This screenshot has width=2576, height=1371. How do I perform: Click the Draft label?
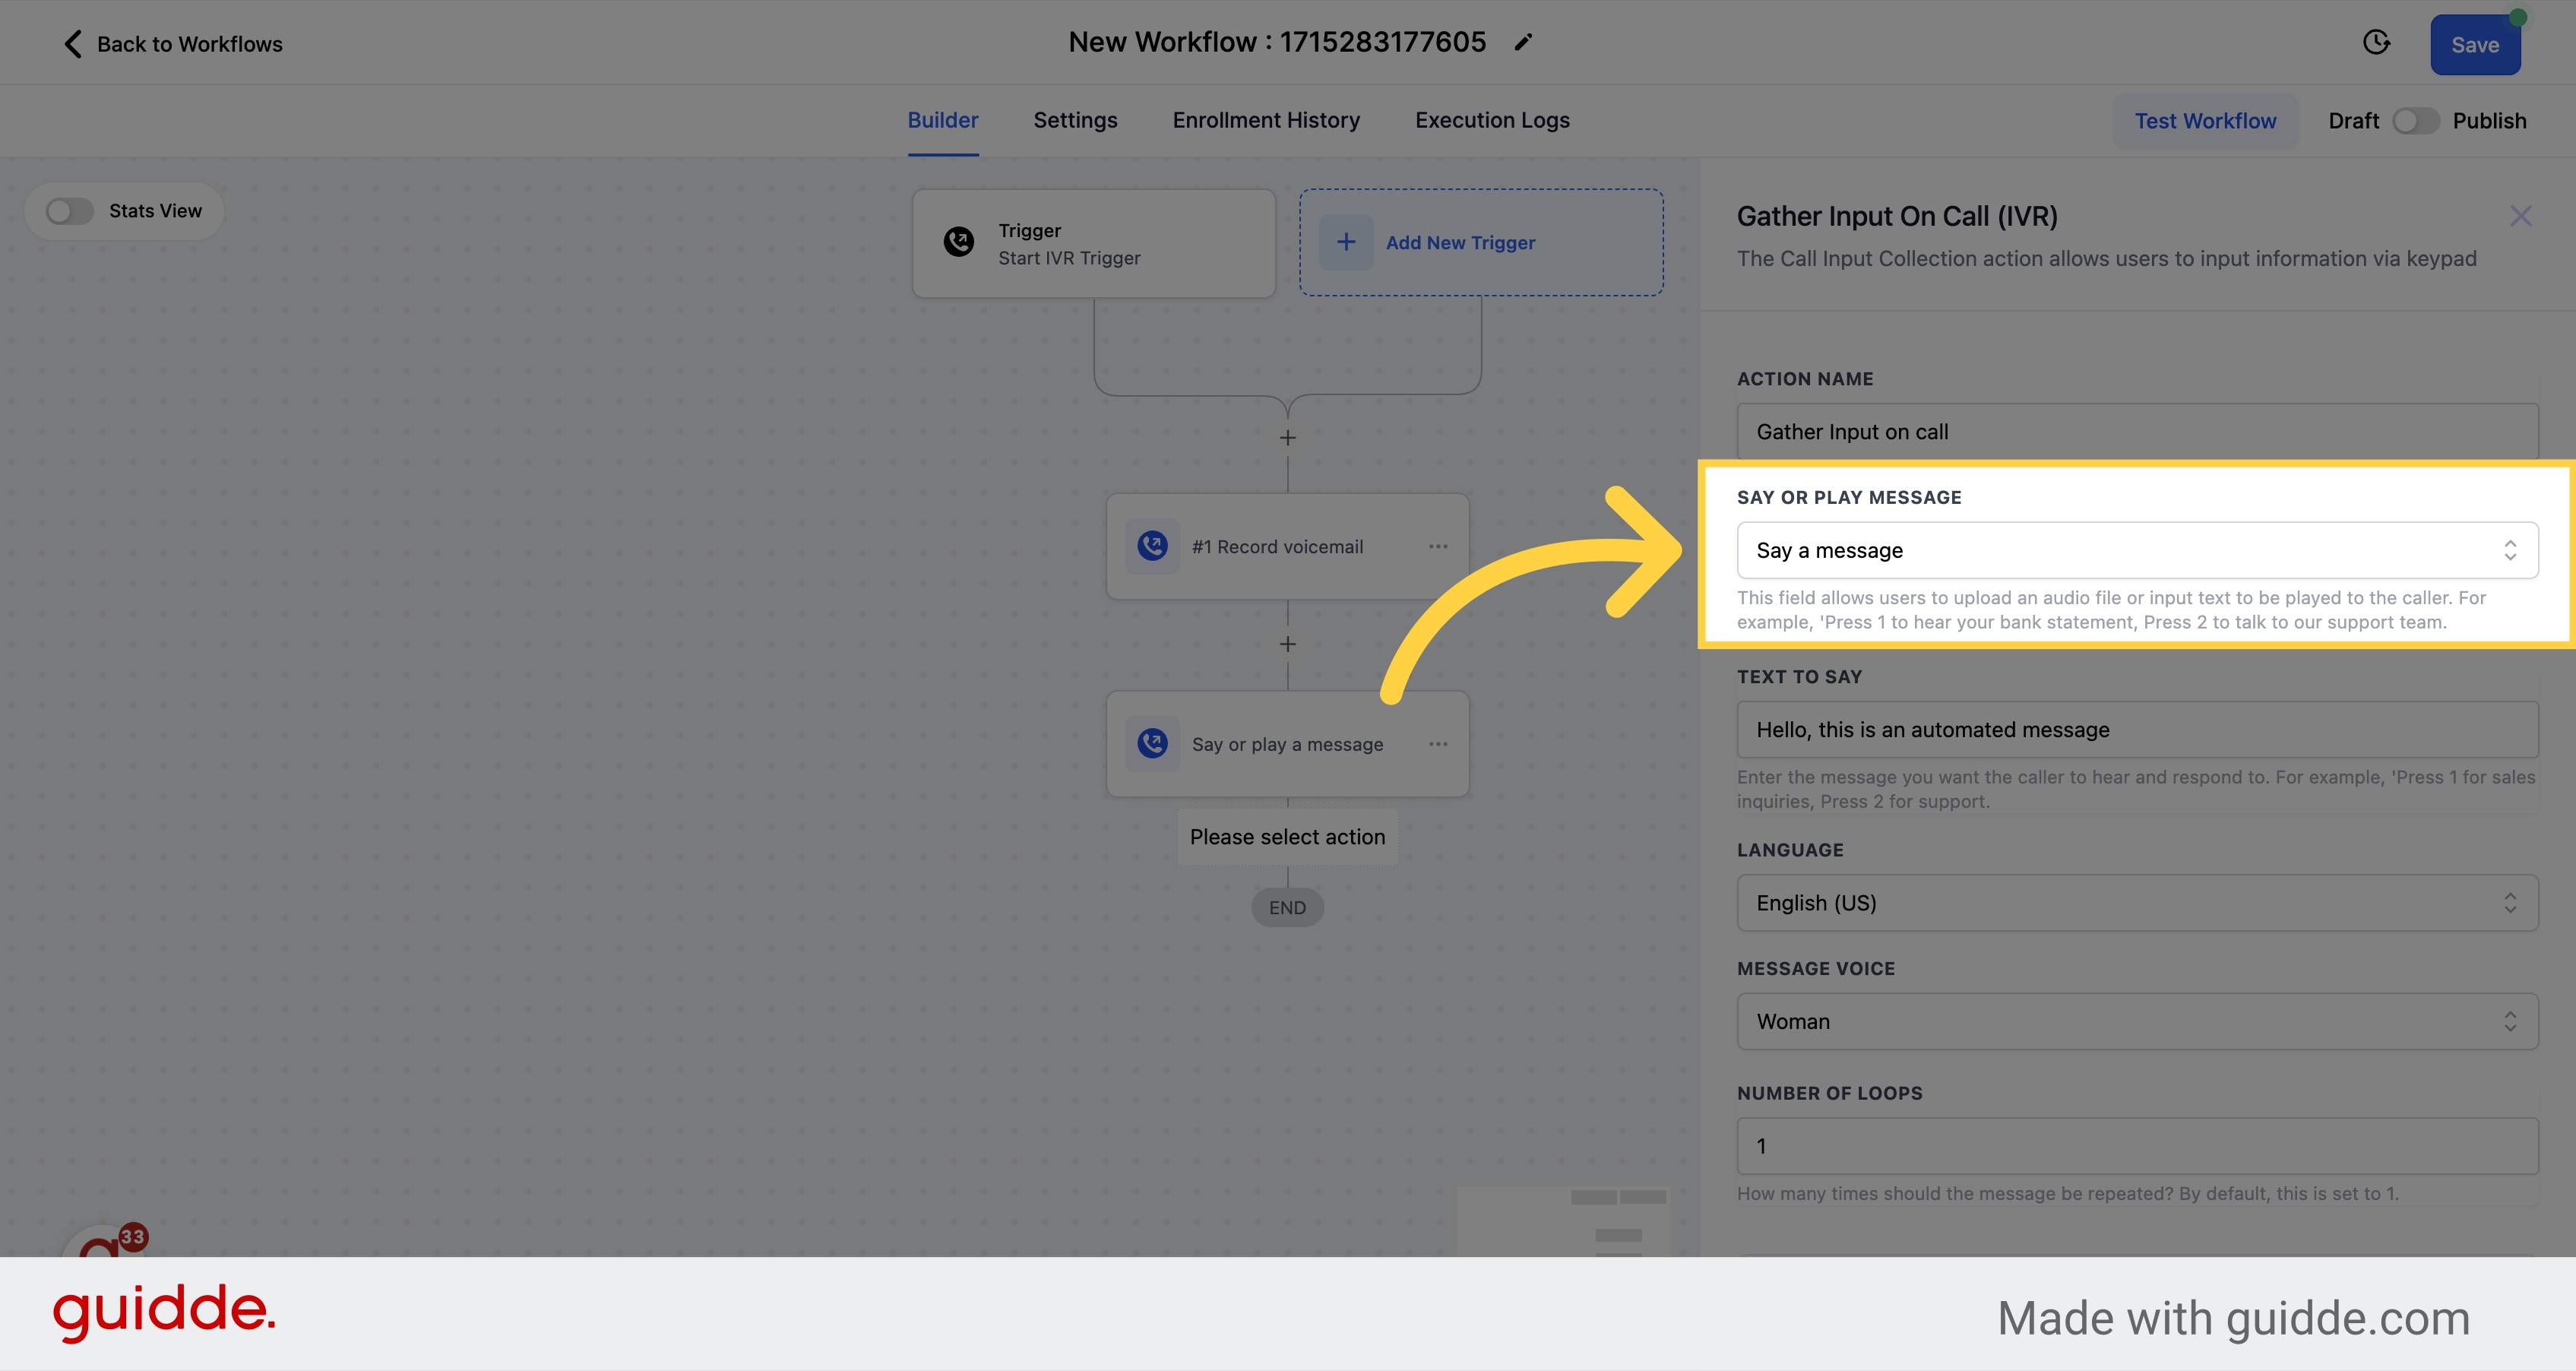tap(2353, 121)
